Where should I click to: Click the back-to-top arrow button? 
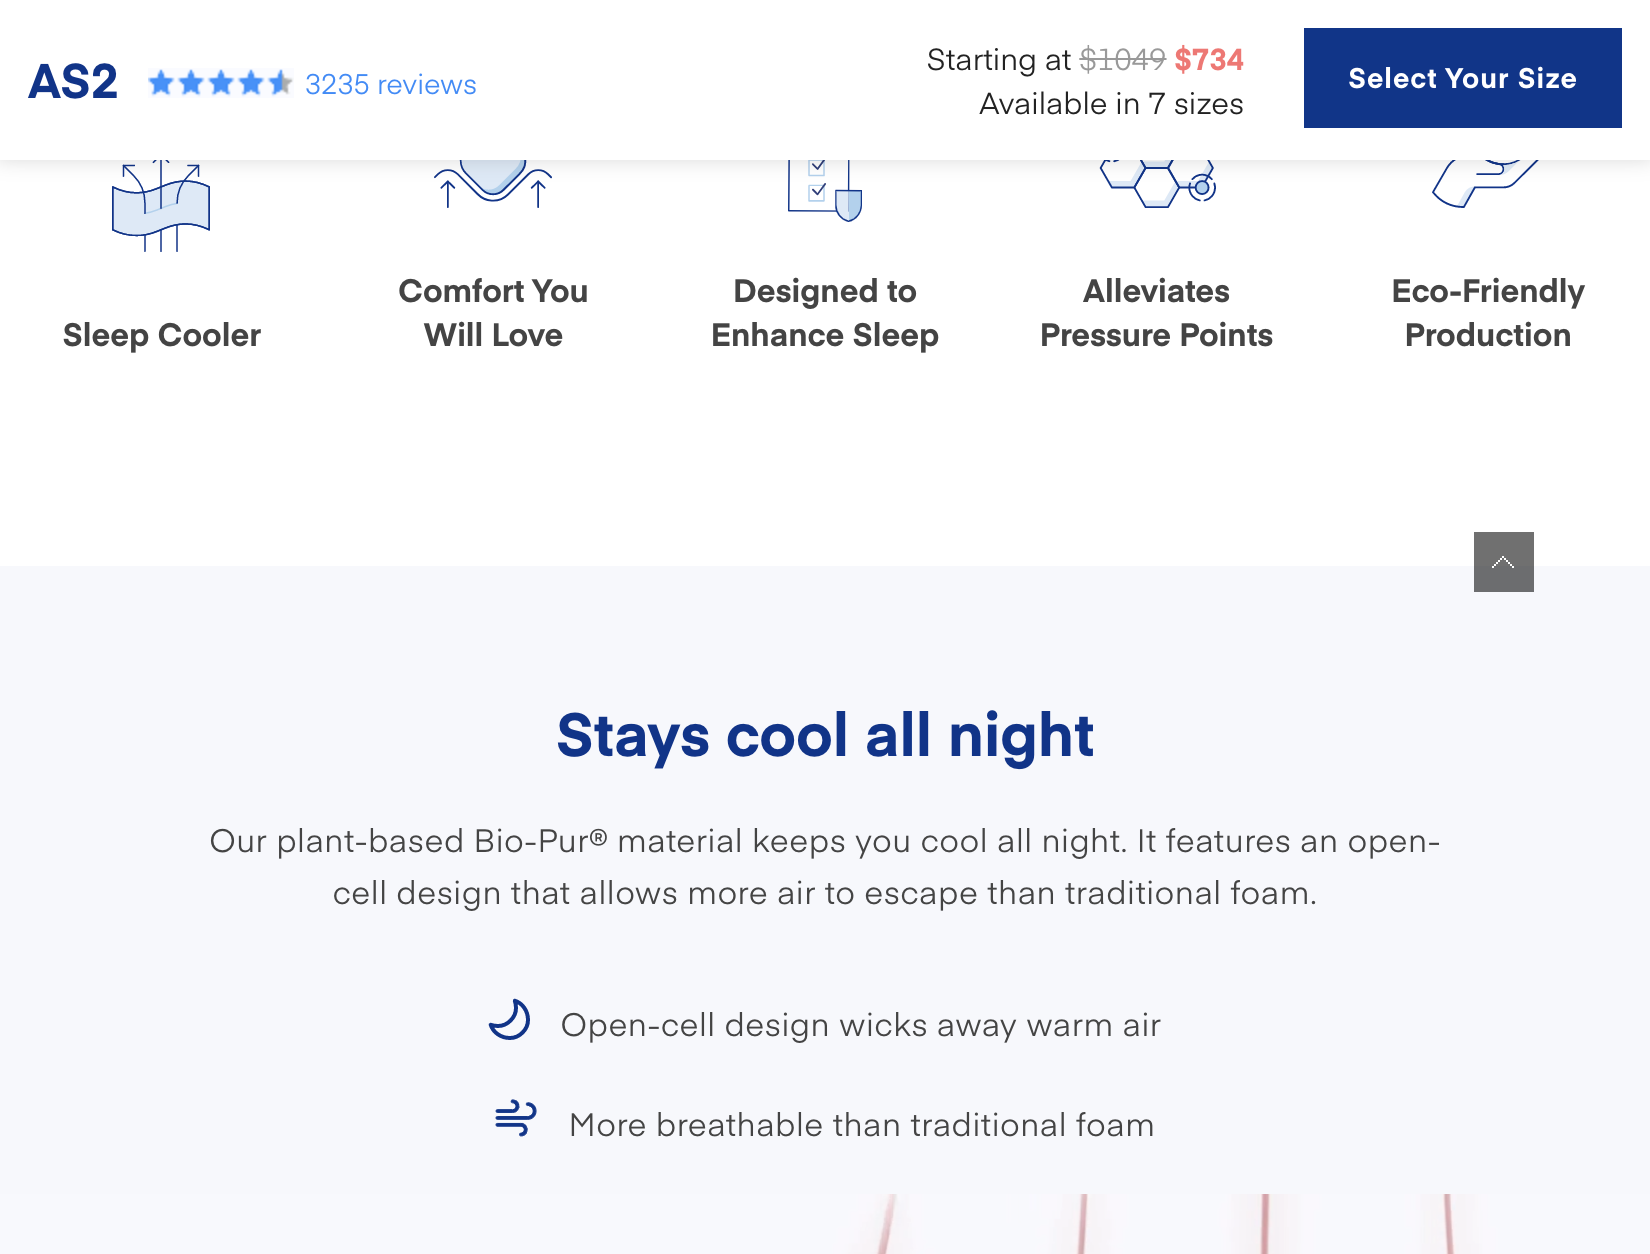(1503, 562)
